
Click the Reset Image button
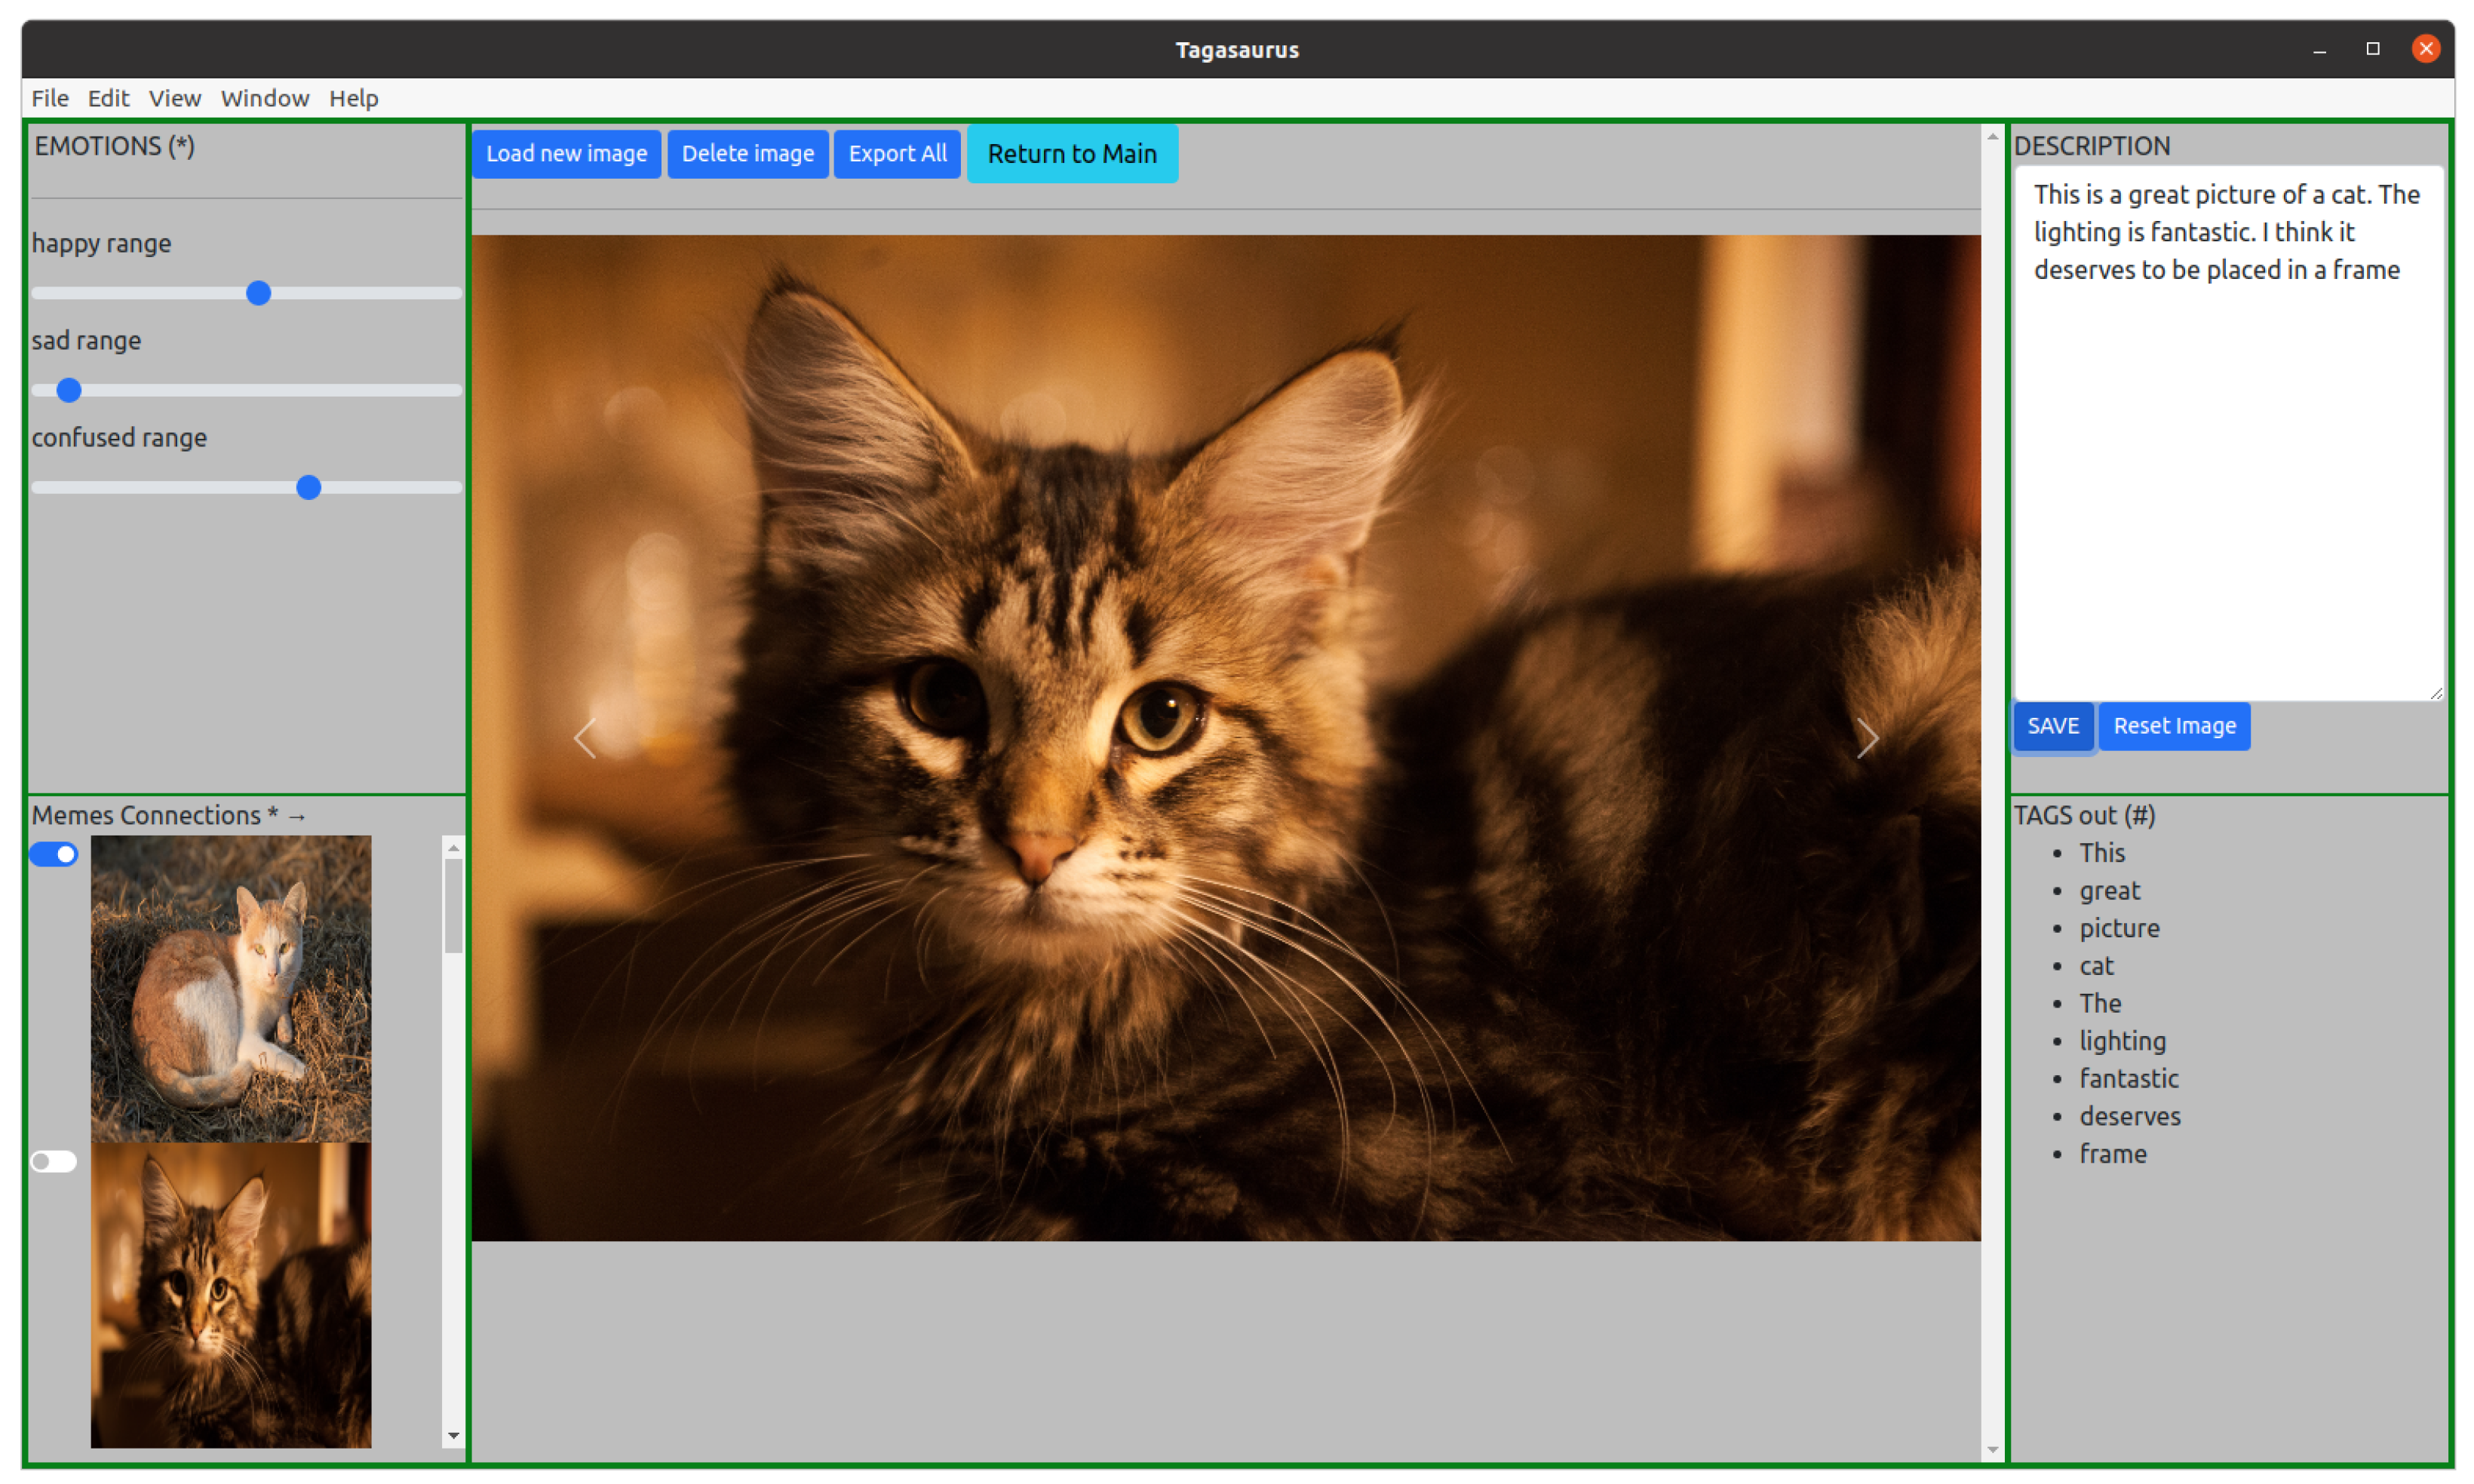[2173, 726]
